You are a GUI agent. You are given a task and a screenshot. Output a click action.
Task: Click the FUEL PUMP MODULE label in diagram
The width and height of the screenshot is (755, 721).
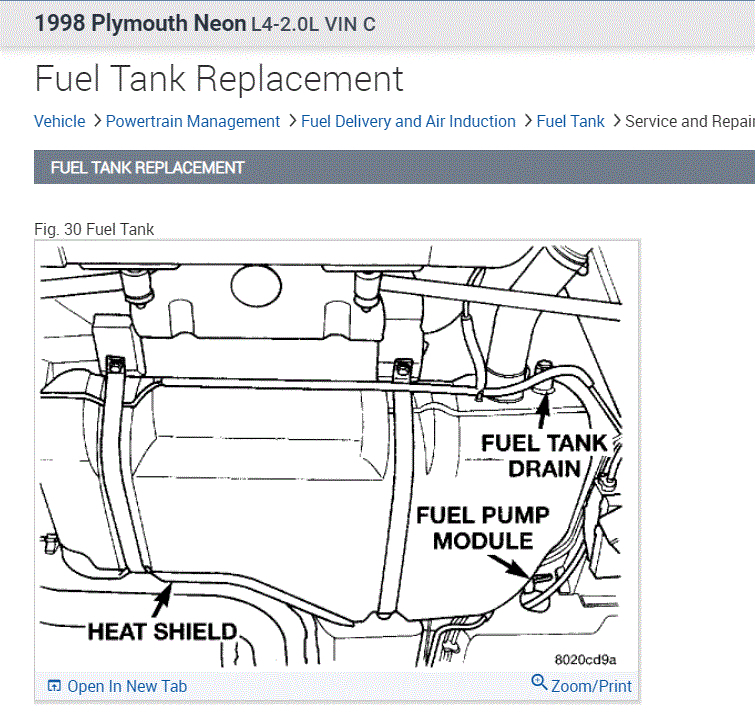[x=482, y=528]
